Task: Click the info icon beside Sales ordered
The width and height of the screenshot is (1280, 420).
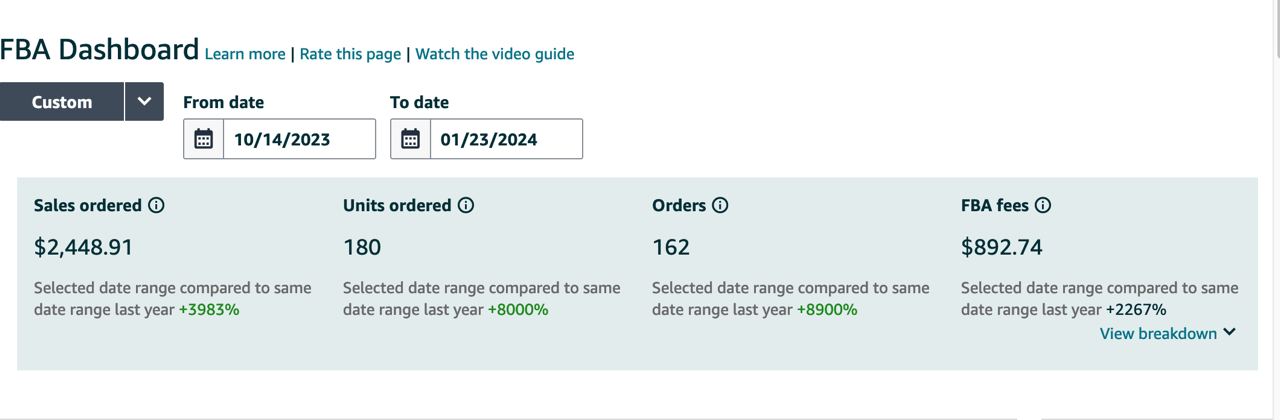Action: (156, 205)
